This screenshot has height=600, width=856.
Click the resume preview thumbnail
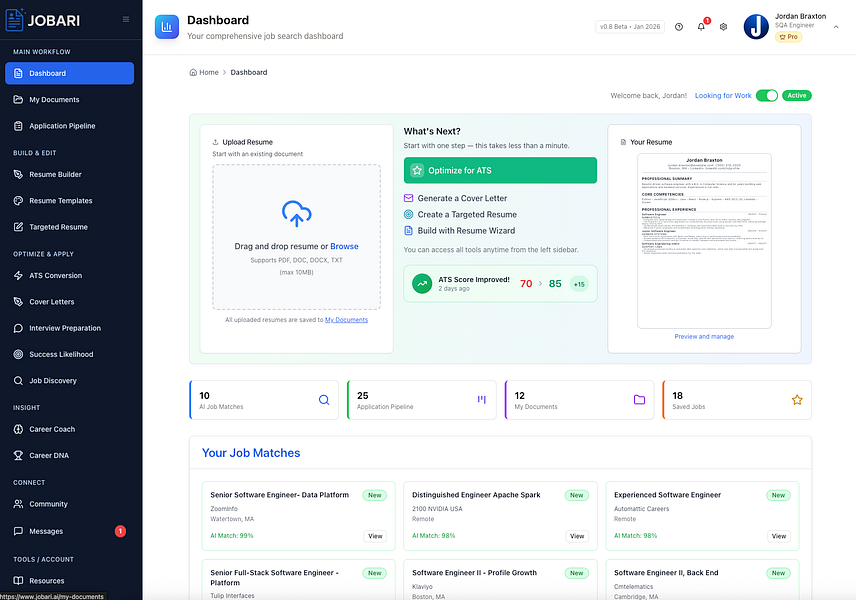coord(704,241)
